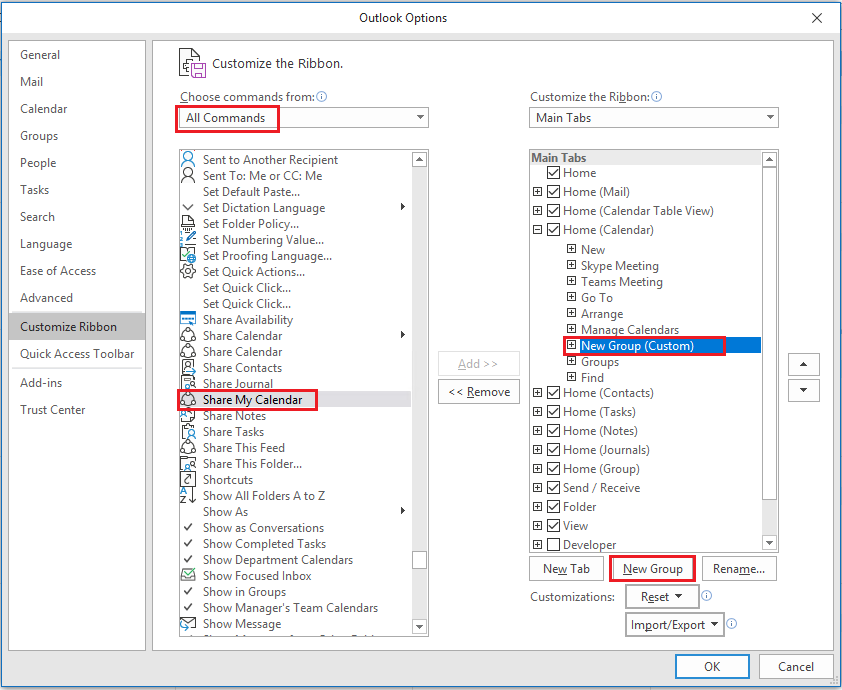The height and width of the screenshot is (690, 842).
Task: Select the Teams Meeting group row
Action: click(x=622, y=281)
